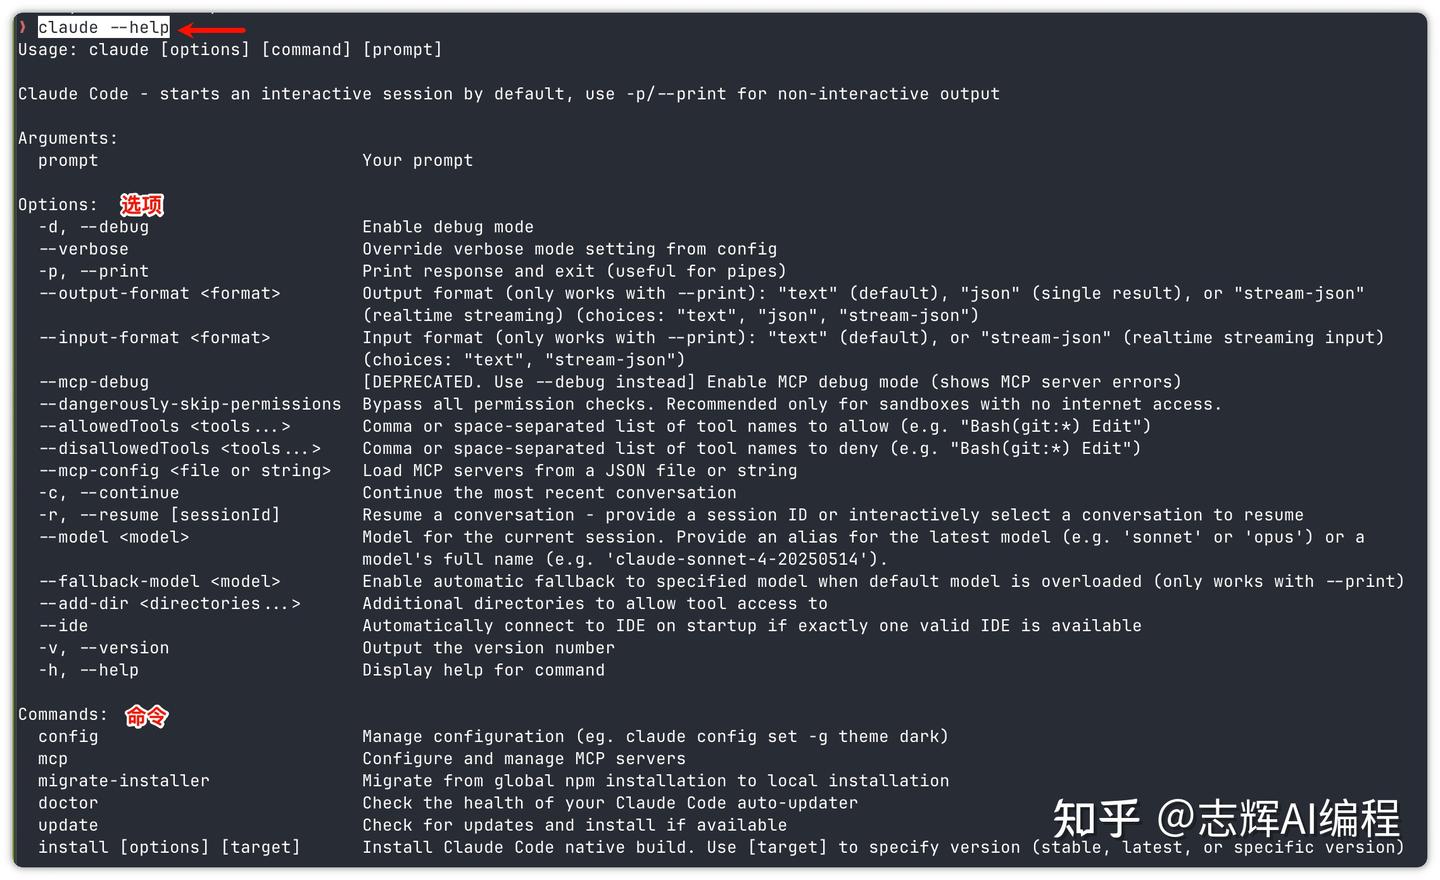Screen dimensions: 1440x880
Task: Click the --add-dir <directories...> option
Action: [x=169, y=603]
